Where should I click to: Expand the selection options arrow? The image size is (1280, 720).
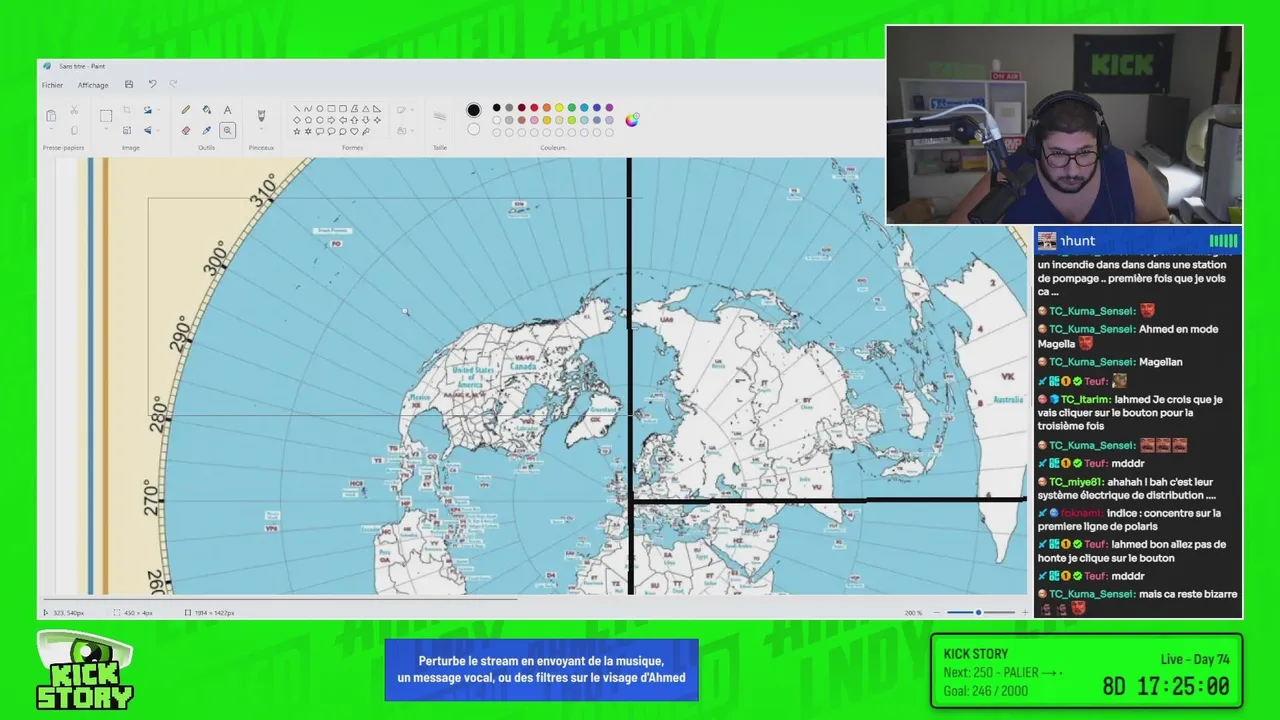point(106,129)
